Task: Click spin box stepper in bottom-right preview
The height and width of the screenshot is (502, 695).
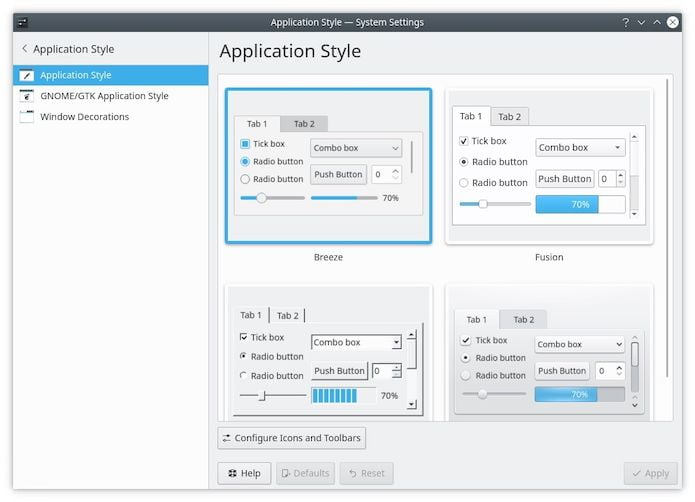Action: point(619,371)
